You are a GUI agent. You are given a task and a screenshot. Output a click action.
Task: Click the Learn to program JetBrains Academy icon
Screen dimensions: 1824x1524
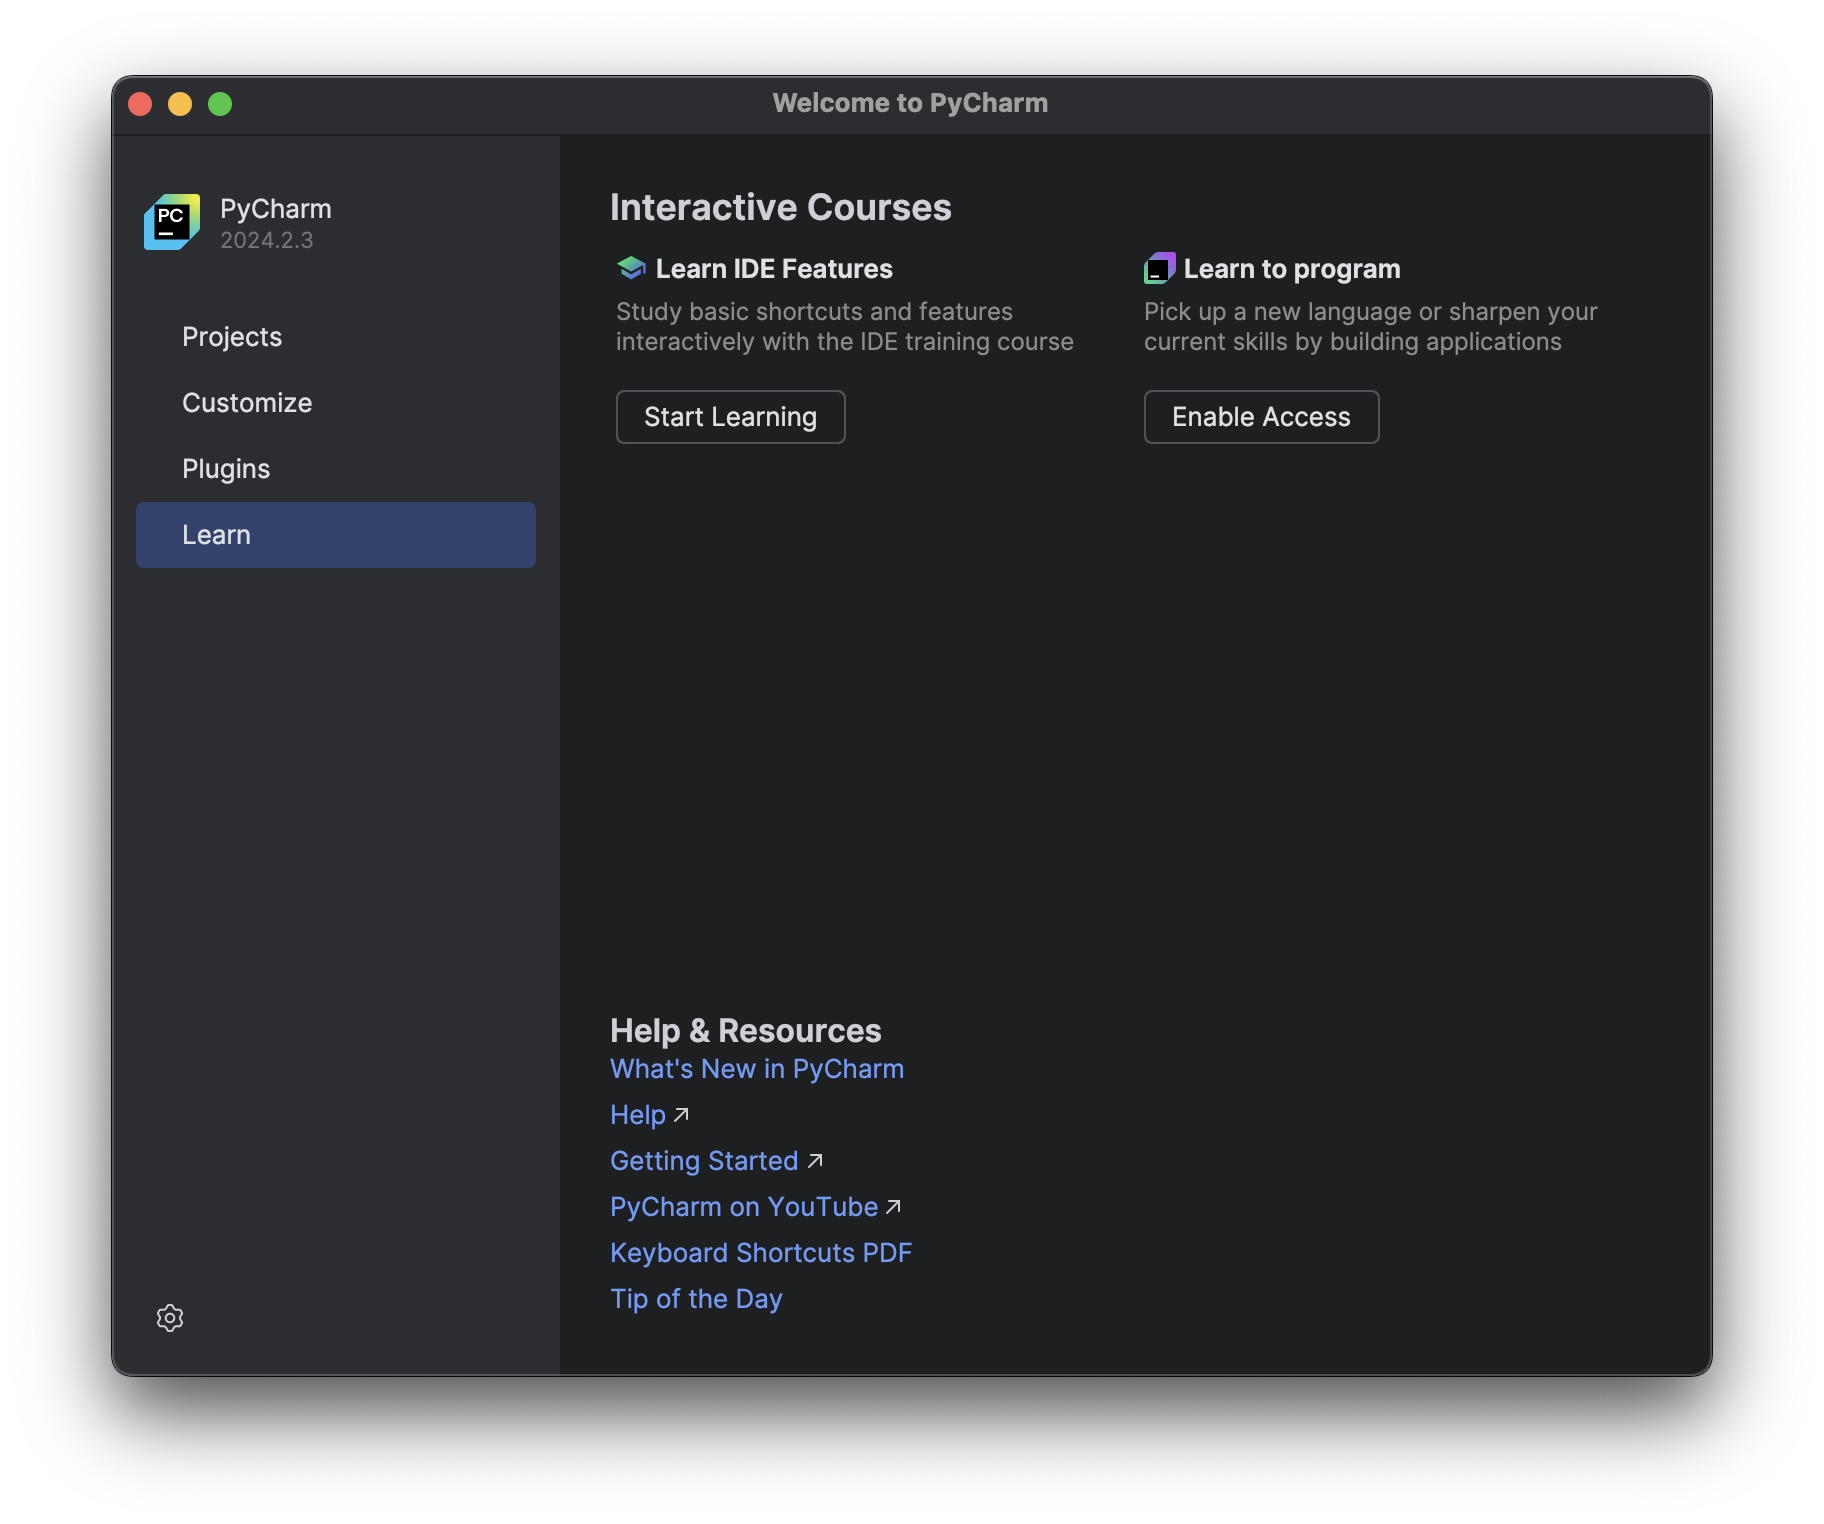point(1159,267)
